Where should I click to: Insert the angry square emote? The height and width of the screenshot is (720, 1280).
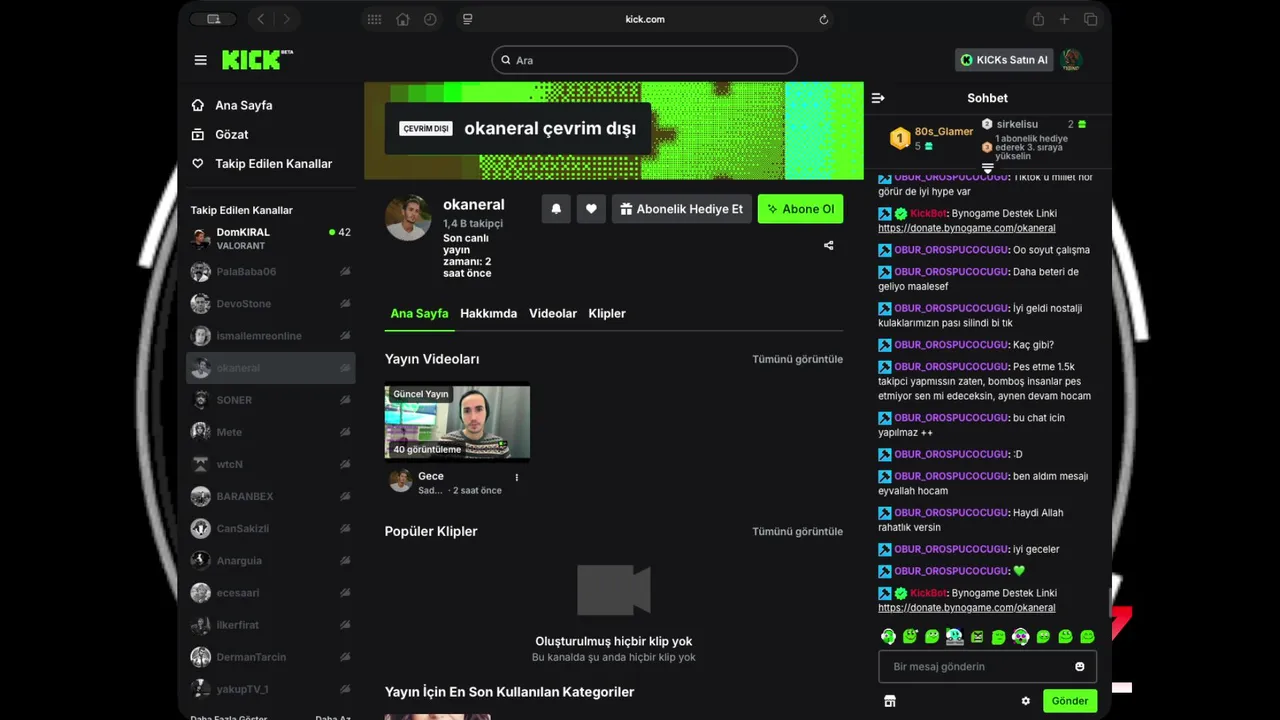[977, 636]
